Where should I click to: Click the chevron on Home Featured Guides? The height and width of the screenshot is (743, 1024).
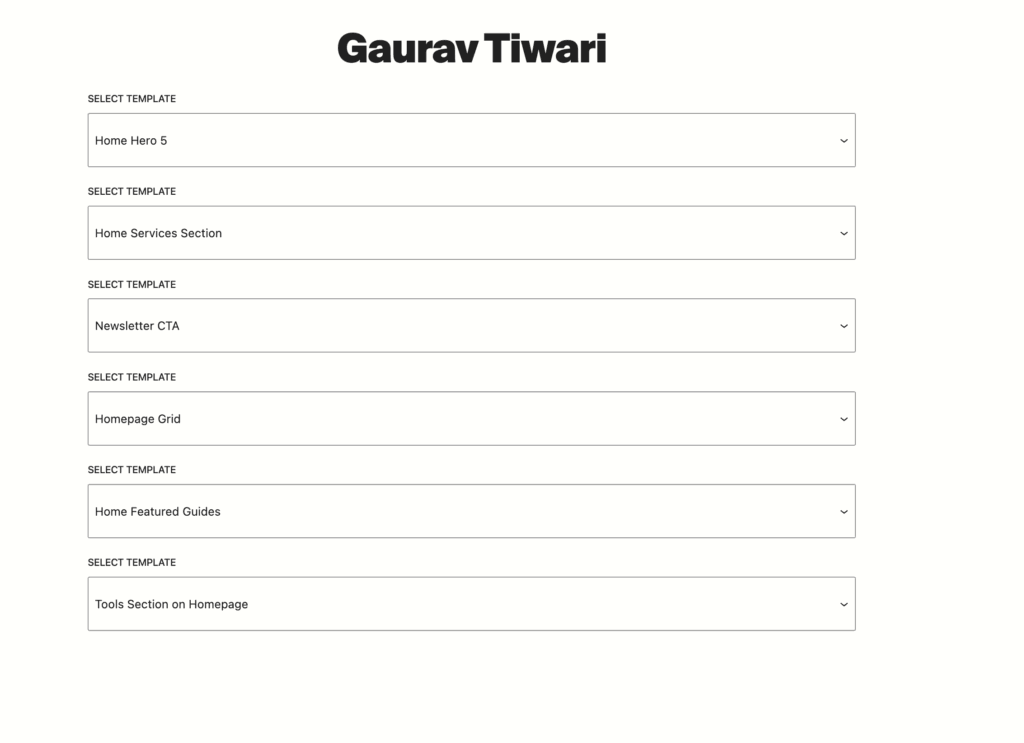(843, 511)
